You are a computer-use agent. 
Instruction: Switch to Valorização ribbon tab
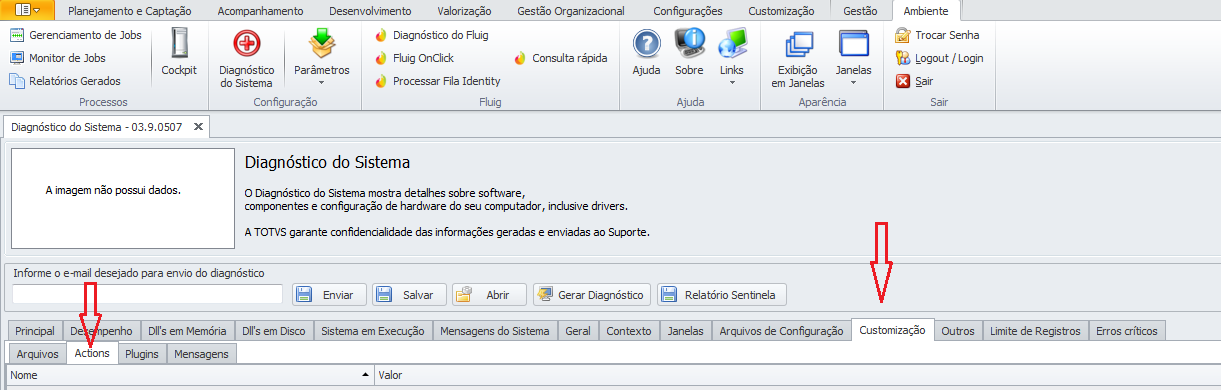[464, 11]
